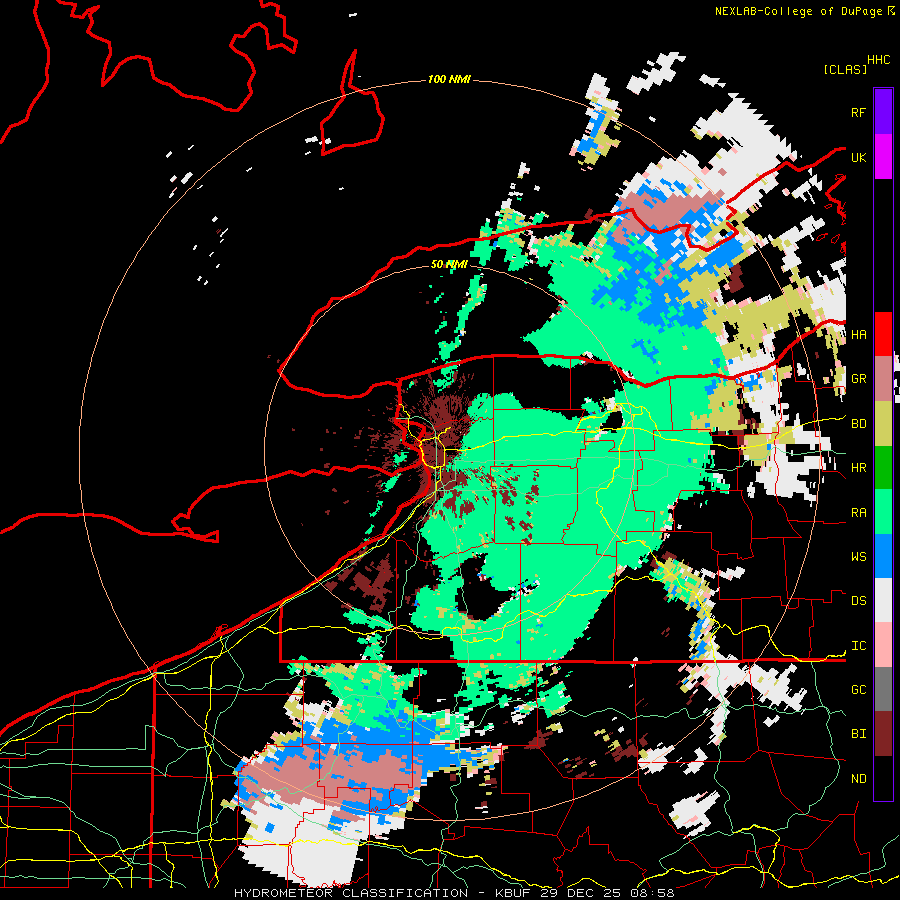The height and width of the screenshot is (900, 900).
Task: Click the "ND" legend label
Action: tap(859, 778)
